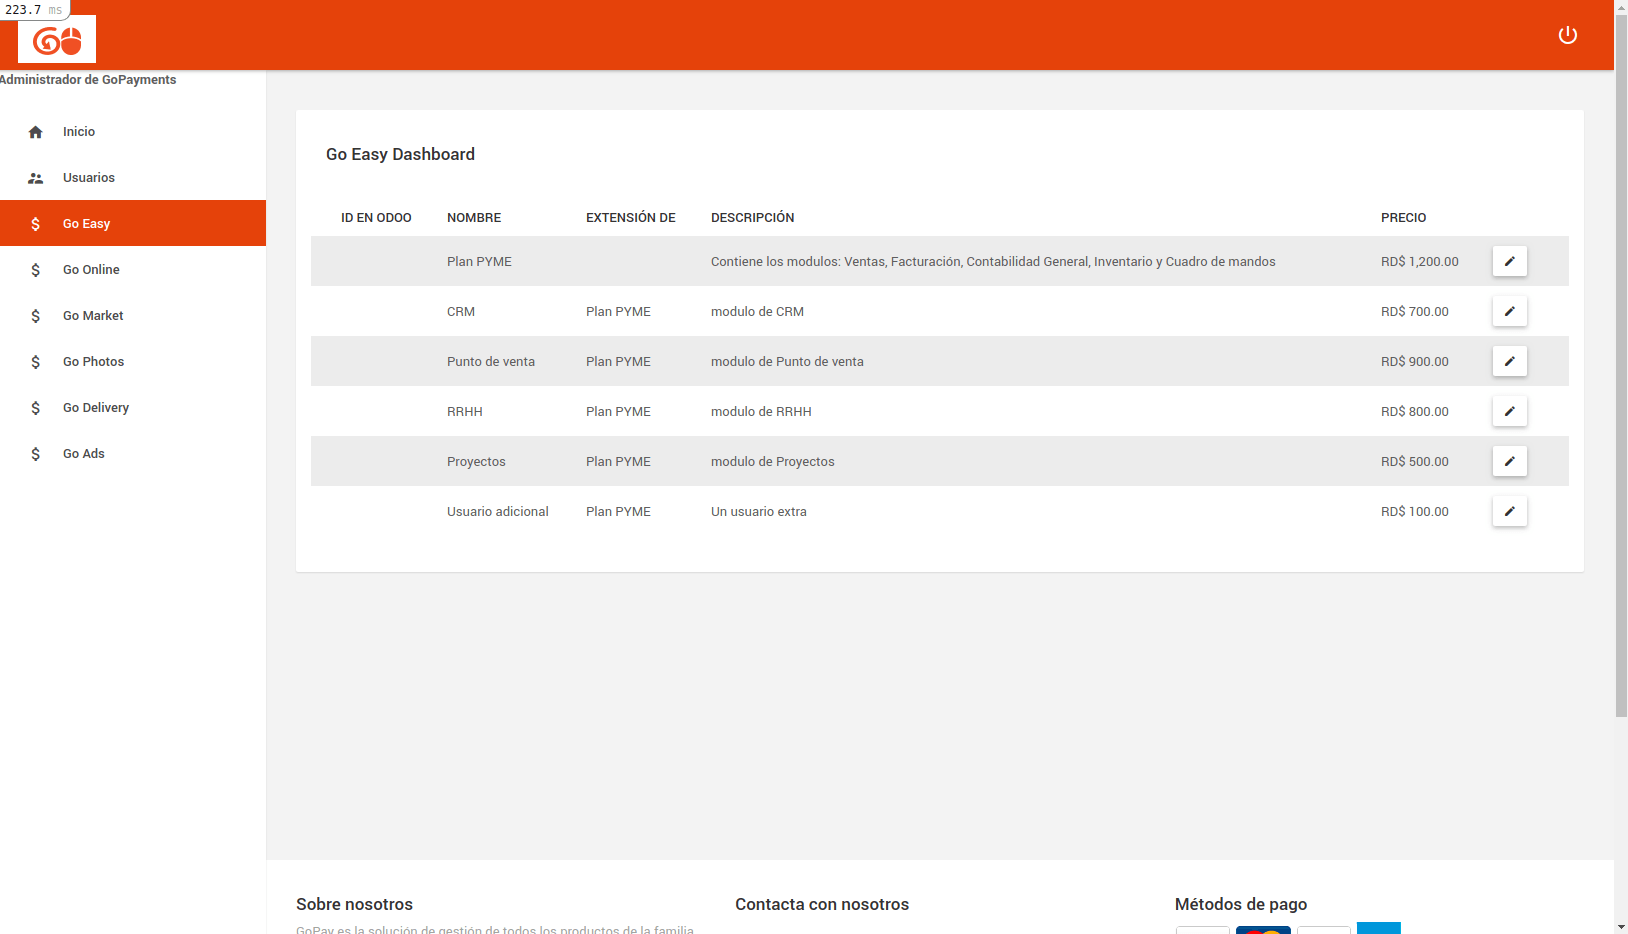Click the CRM name cell
The image size is (1628, 934).
click(x=461, y=312)
